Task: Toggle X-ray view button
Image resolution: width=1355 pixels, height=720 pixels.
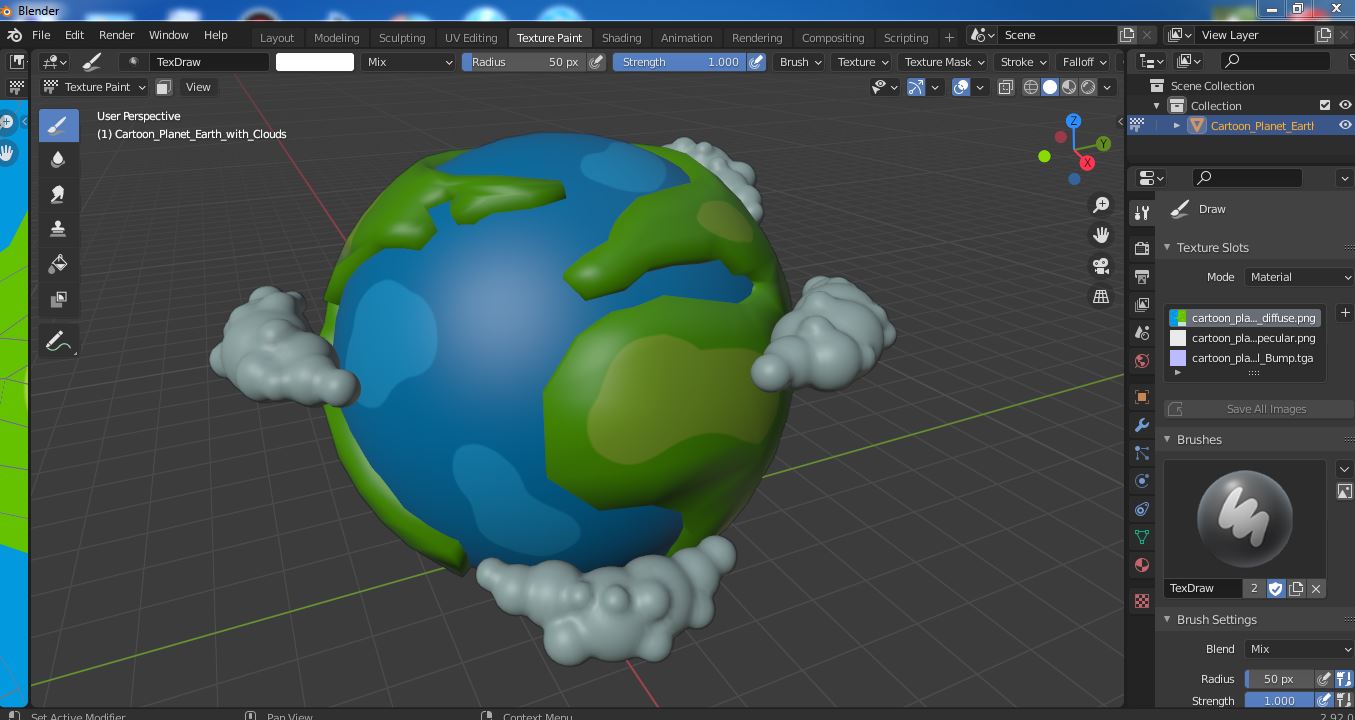Action: (1005, 87)
